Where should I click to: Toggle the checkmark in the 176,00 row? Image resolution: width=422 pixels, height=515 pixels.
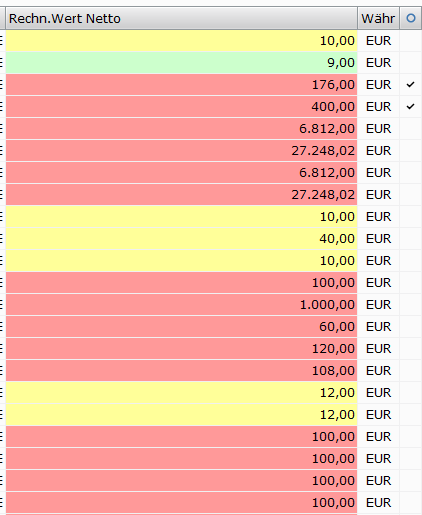[411, 85]
